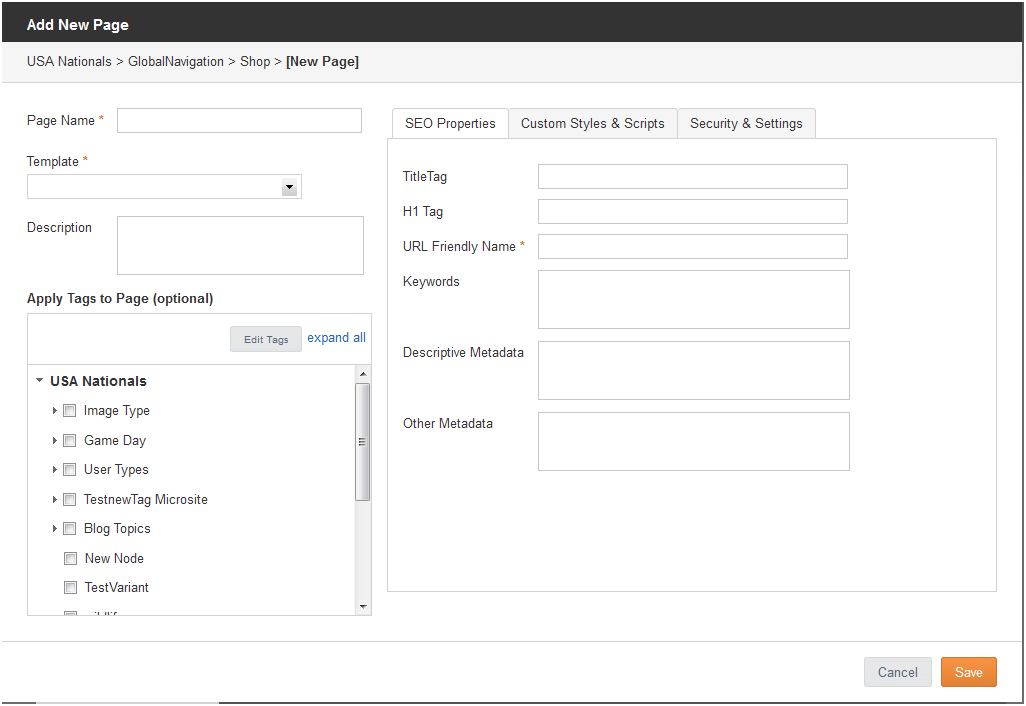Focus the H1 Tag input field
Image resolution: width=1026 pixels, height=706 pixels.
[x=693, y=211]
